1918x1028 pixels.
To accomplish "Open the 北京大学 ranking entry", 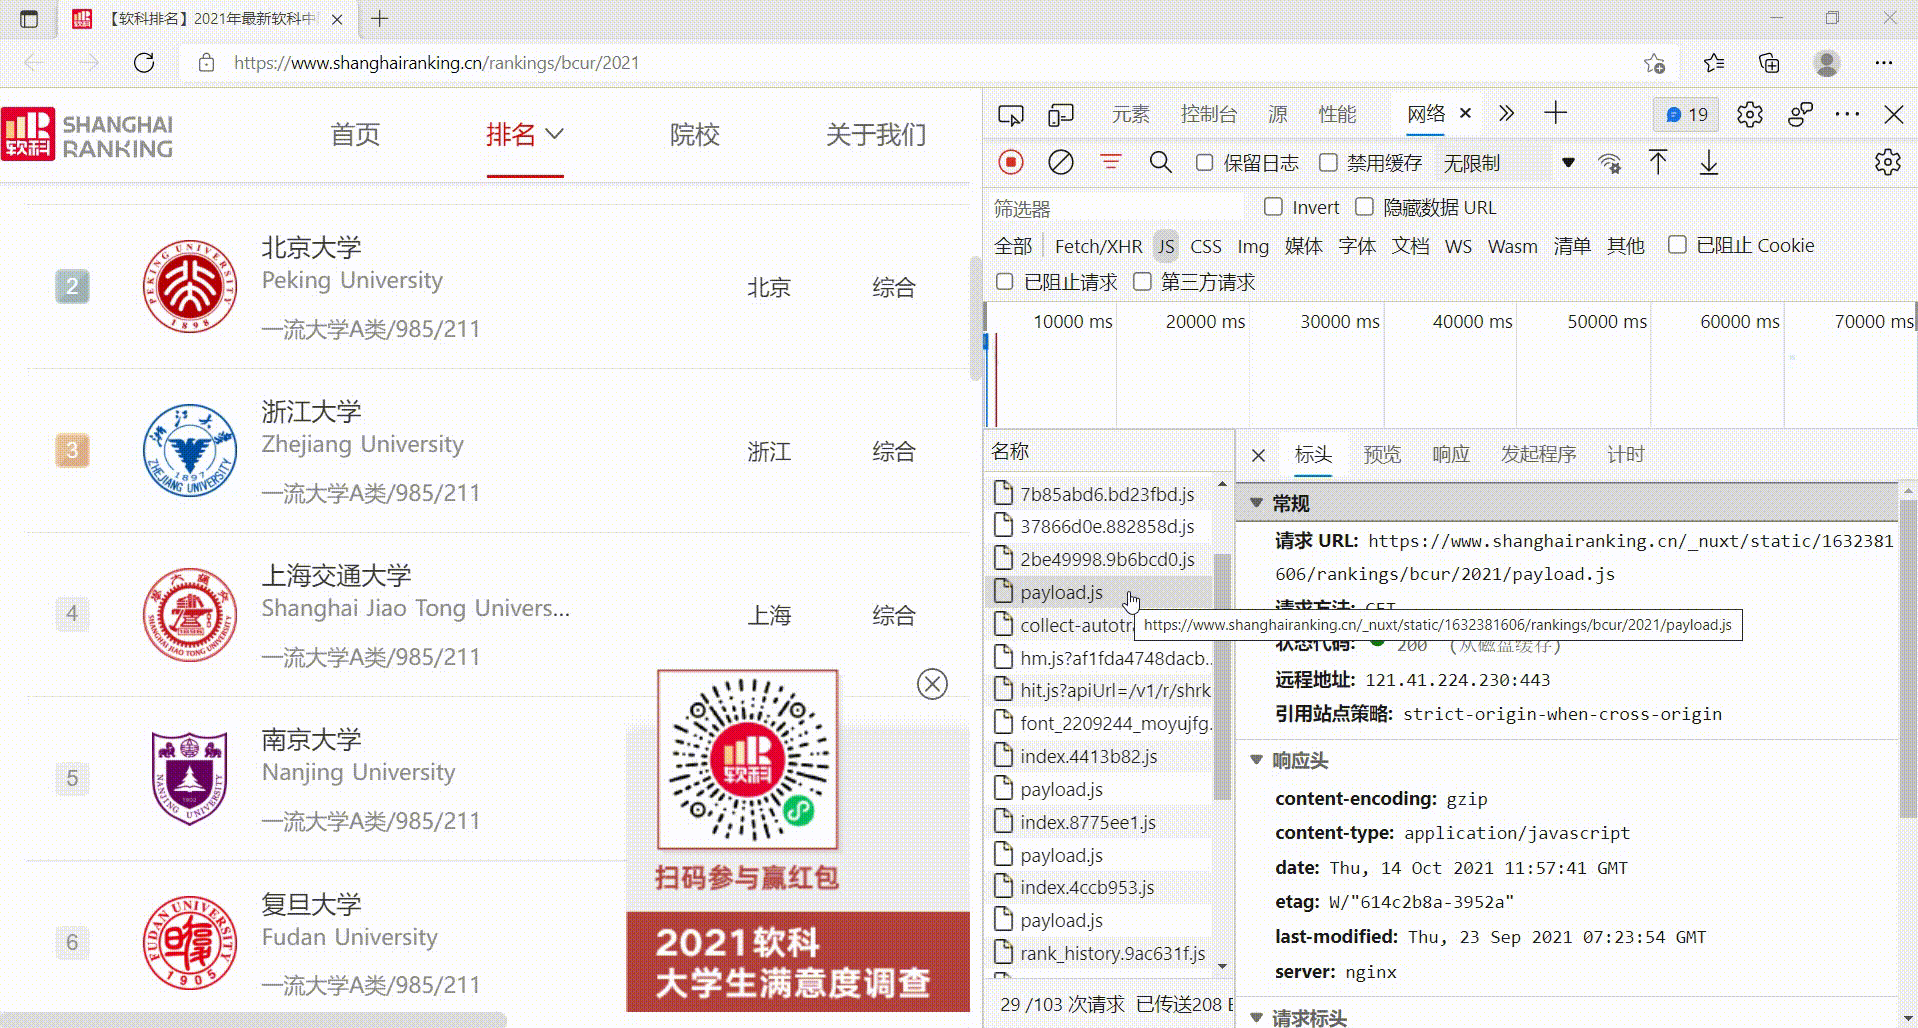I will tap(311, 247).
